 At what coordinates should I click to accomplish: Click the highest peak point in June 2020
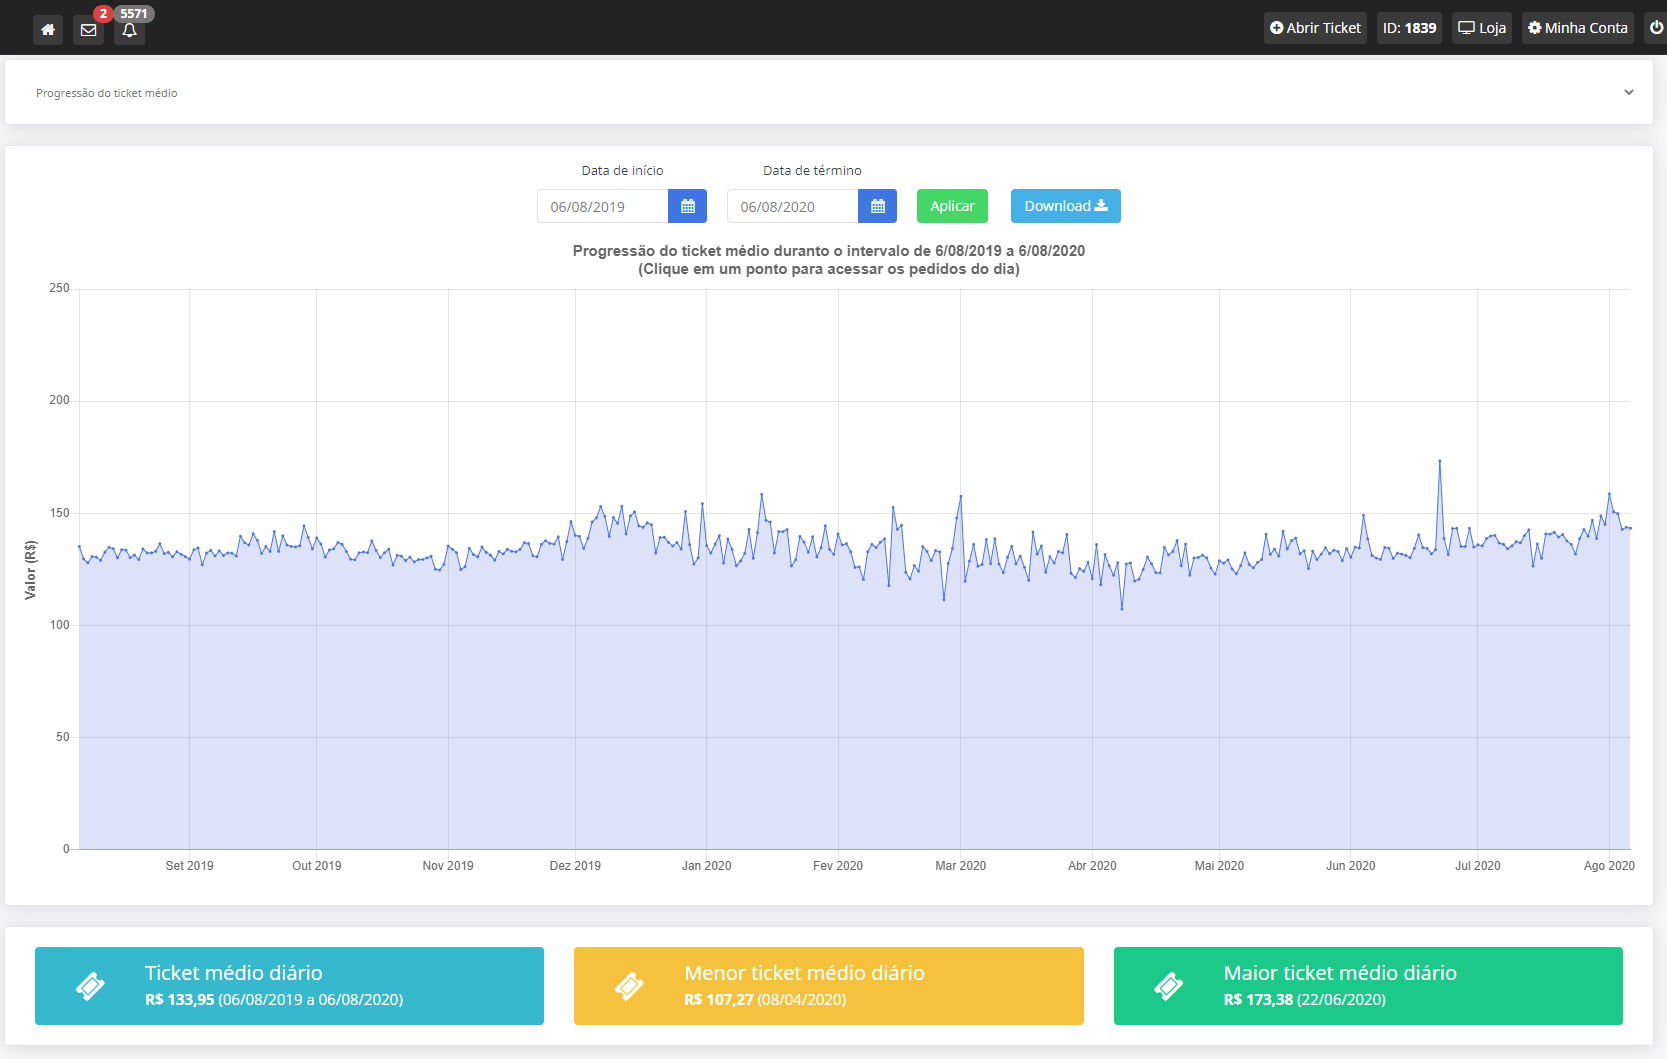pos(1439,461)
